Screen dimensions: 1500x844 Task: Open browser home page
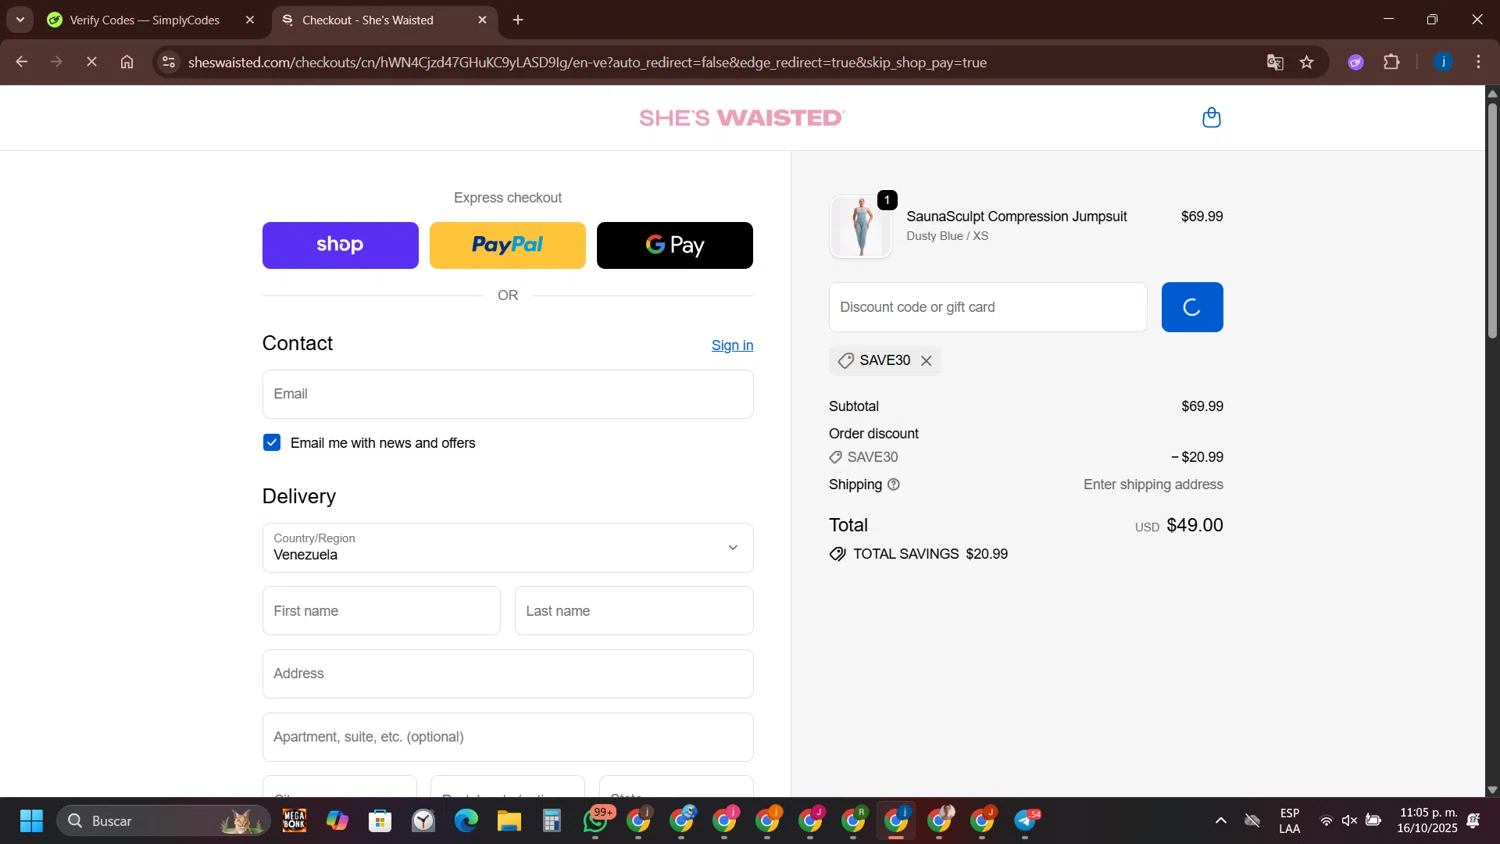(127, 62)
